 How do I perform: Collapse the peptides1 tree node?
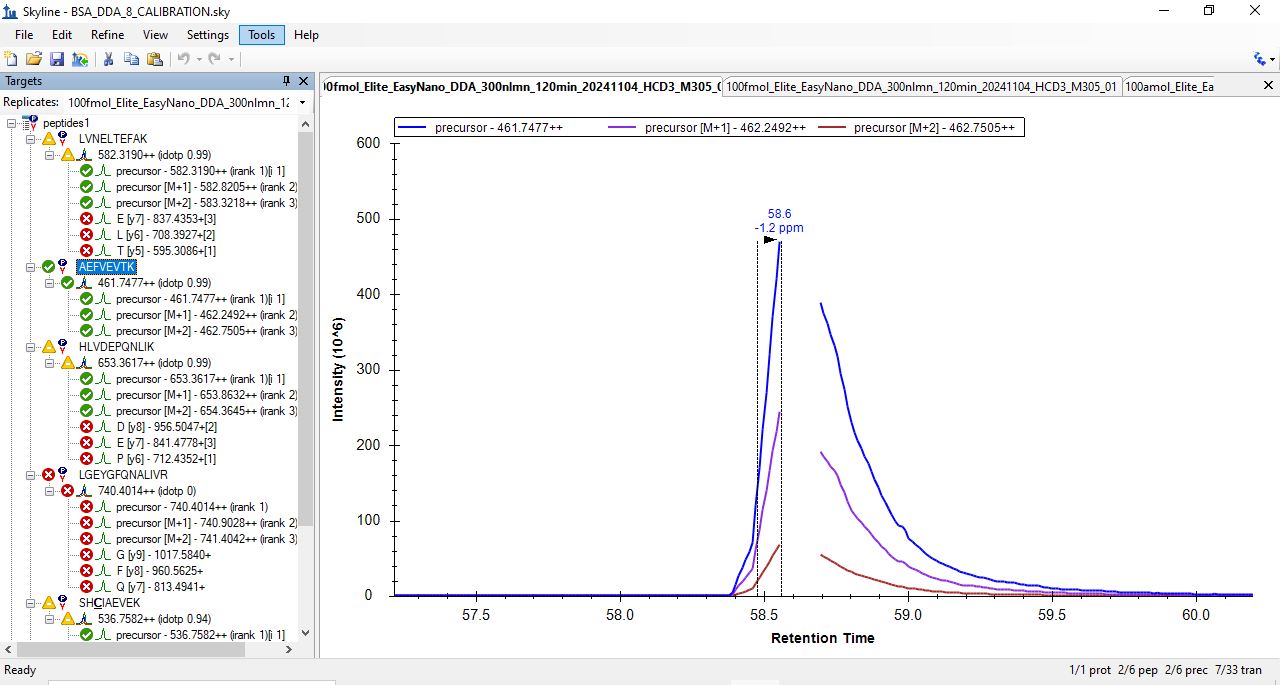coord(11,123)
